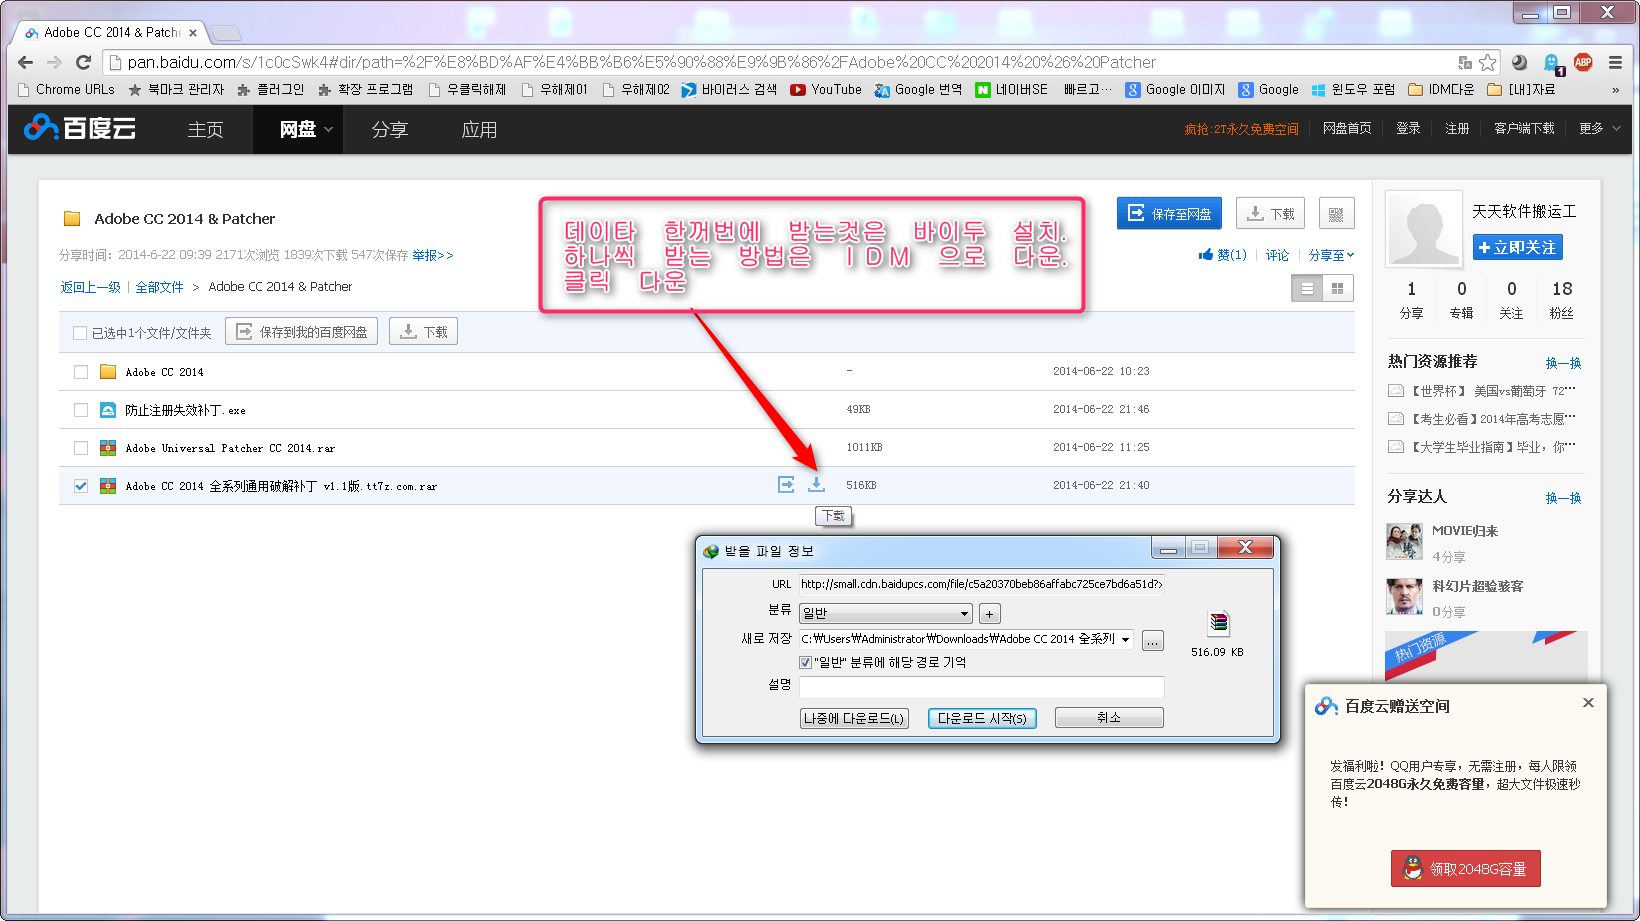The image size is (1640, 921).
Task: Switch to list view icon
Action: (x=1306, y=289)
